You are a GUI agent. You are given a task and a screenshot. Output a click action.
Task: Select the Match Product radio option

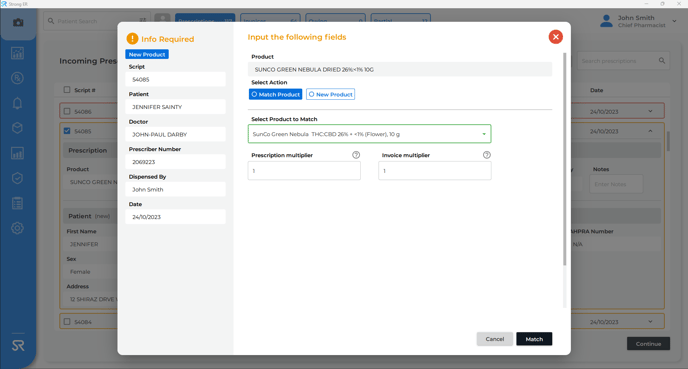(276, 94)
